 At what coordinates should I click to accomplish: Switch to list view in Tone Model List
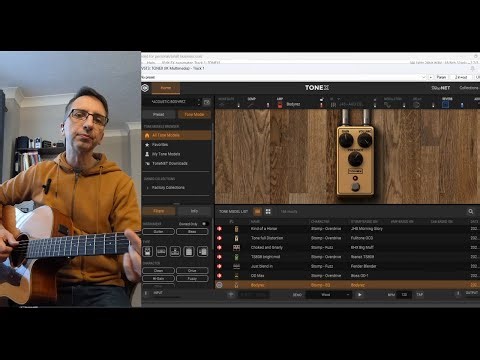coord(258,211)
